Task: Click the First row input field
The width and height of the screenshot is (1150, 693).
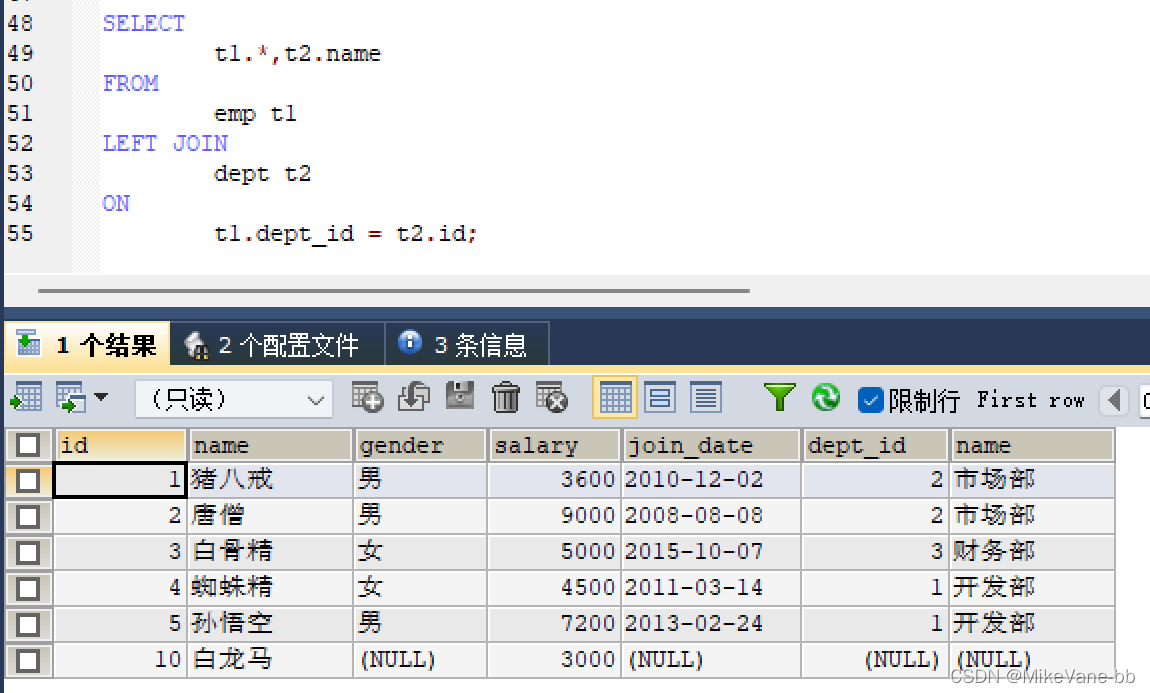Action: click(x=1145, y=401)
